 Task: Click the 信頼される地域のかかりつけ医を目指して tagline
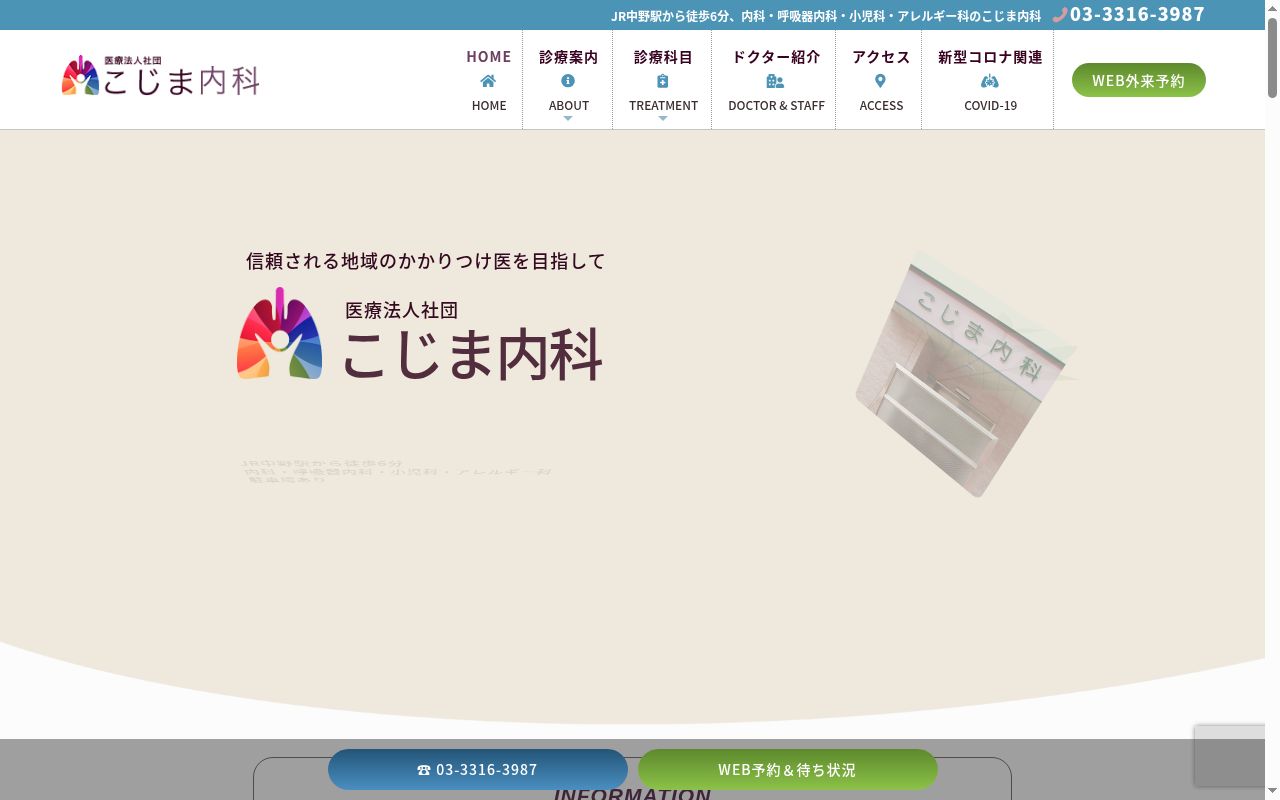click(x=426, y=261)
